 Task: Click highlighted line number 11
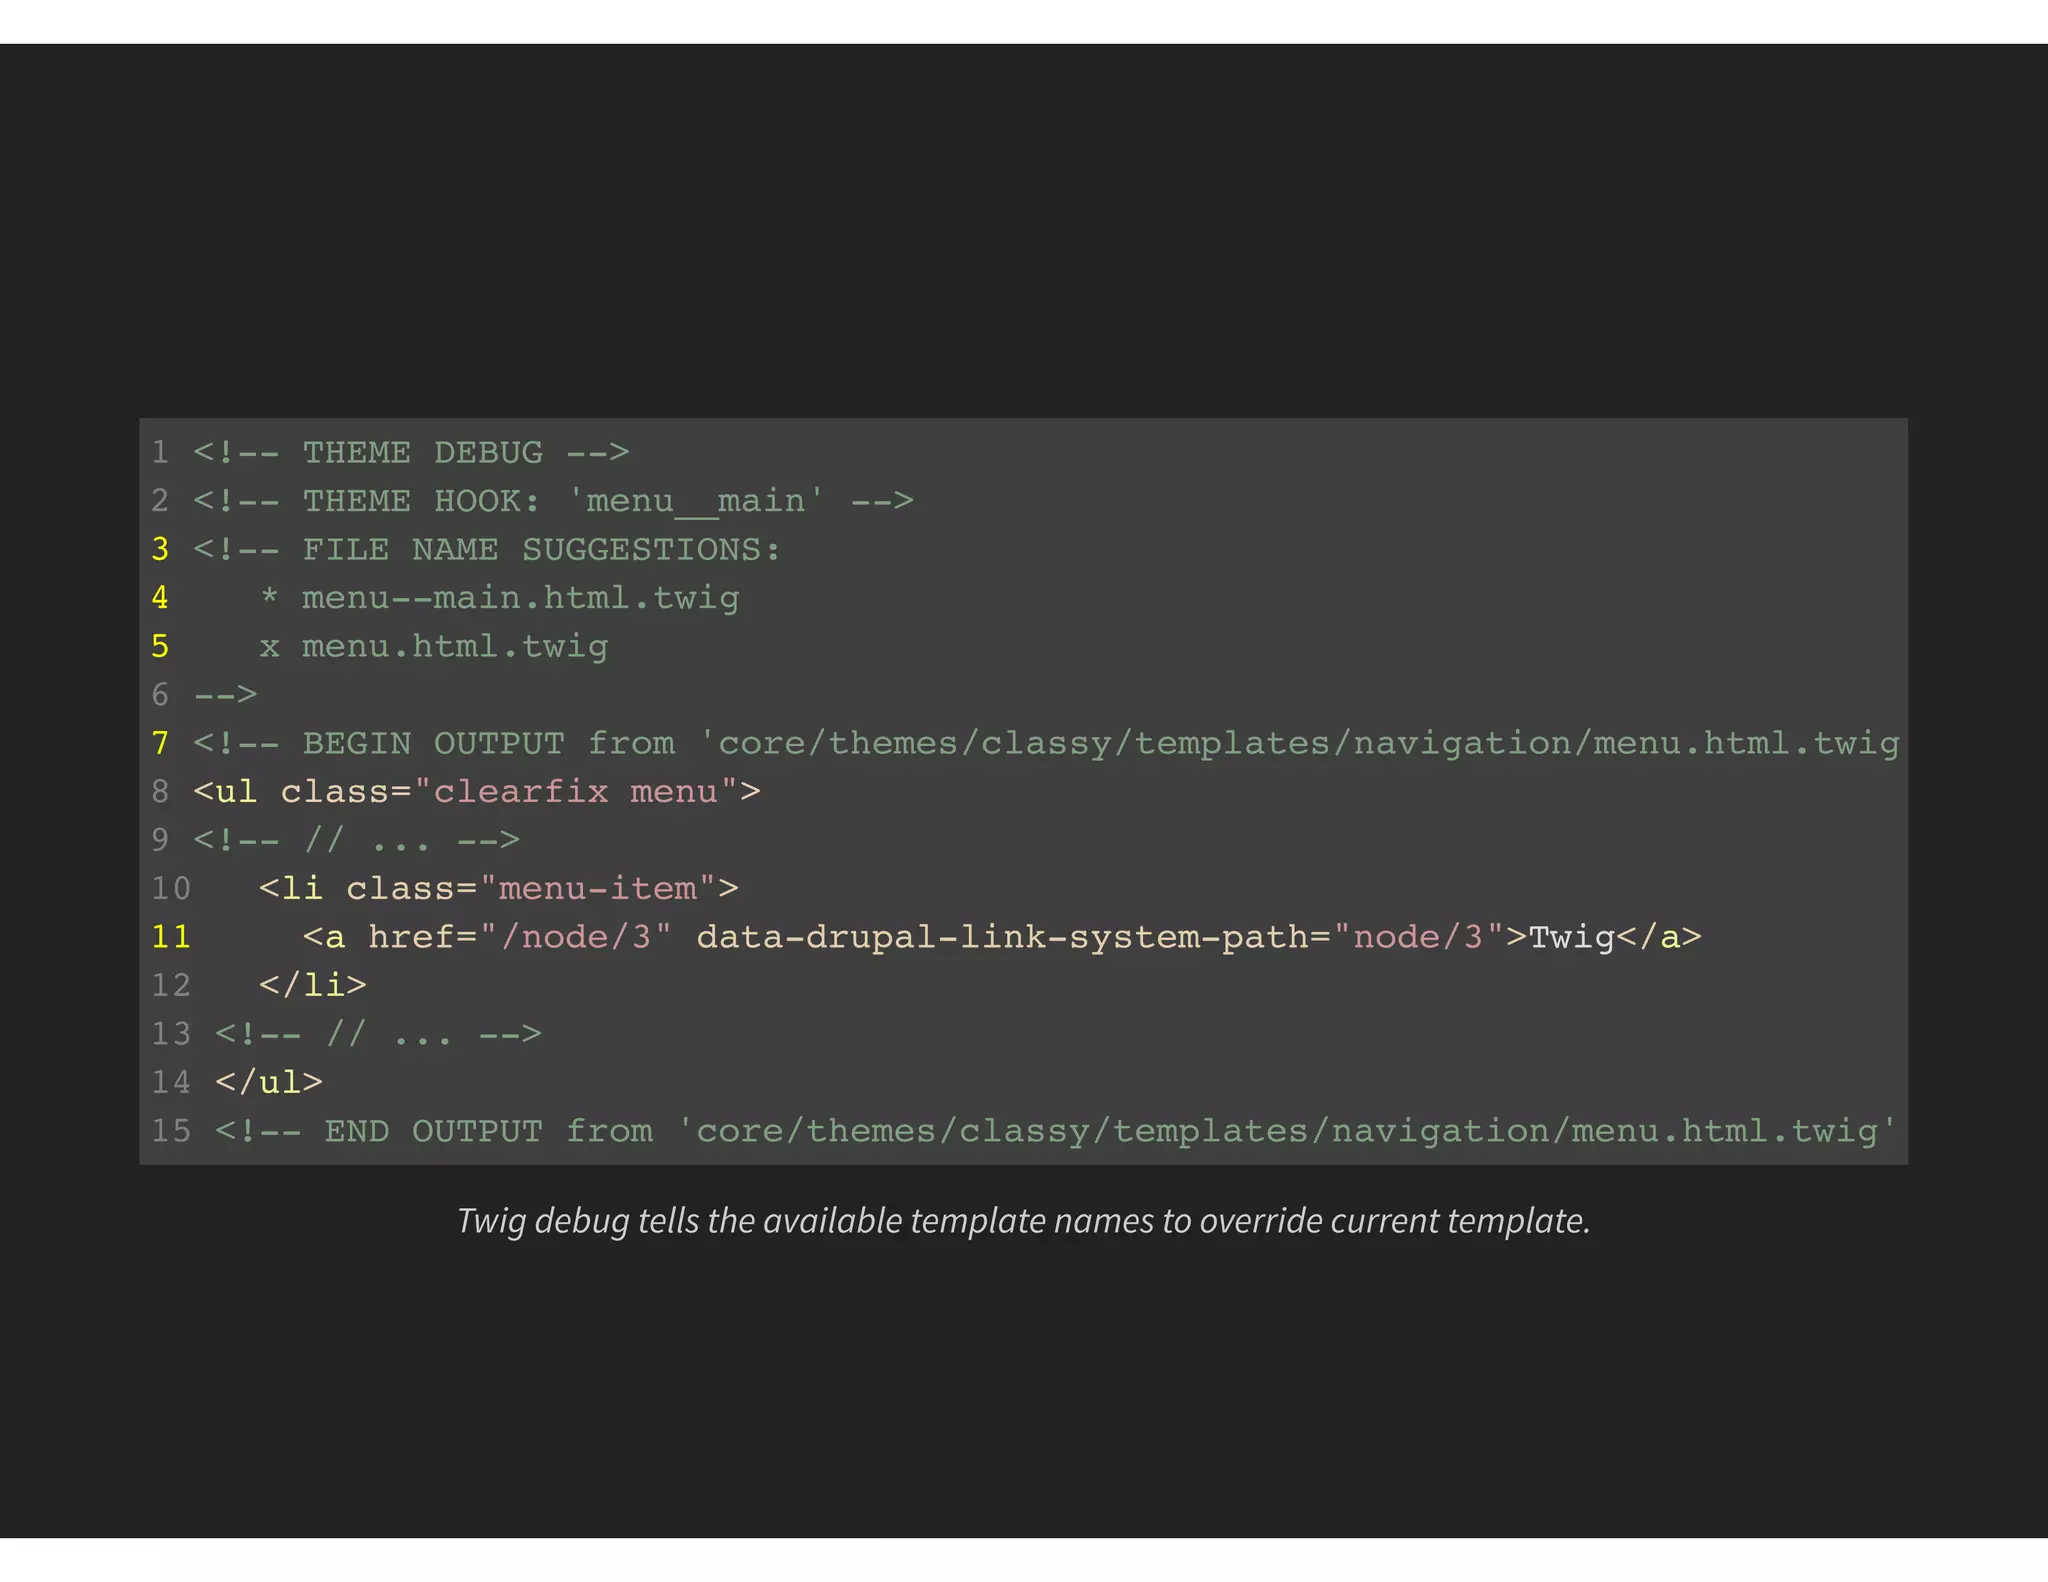click(x=171, y=936)
